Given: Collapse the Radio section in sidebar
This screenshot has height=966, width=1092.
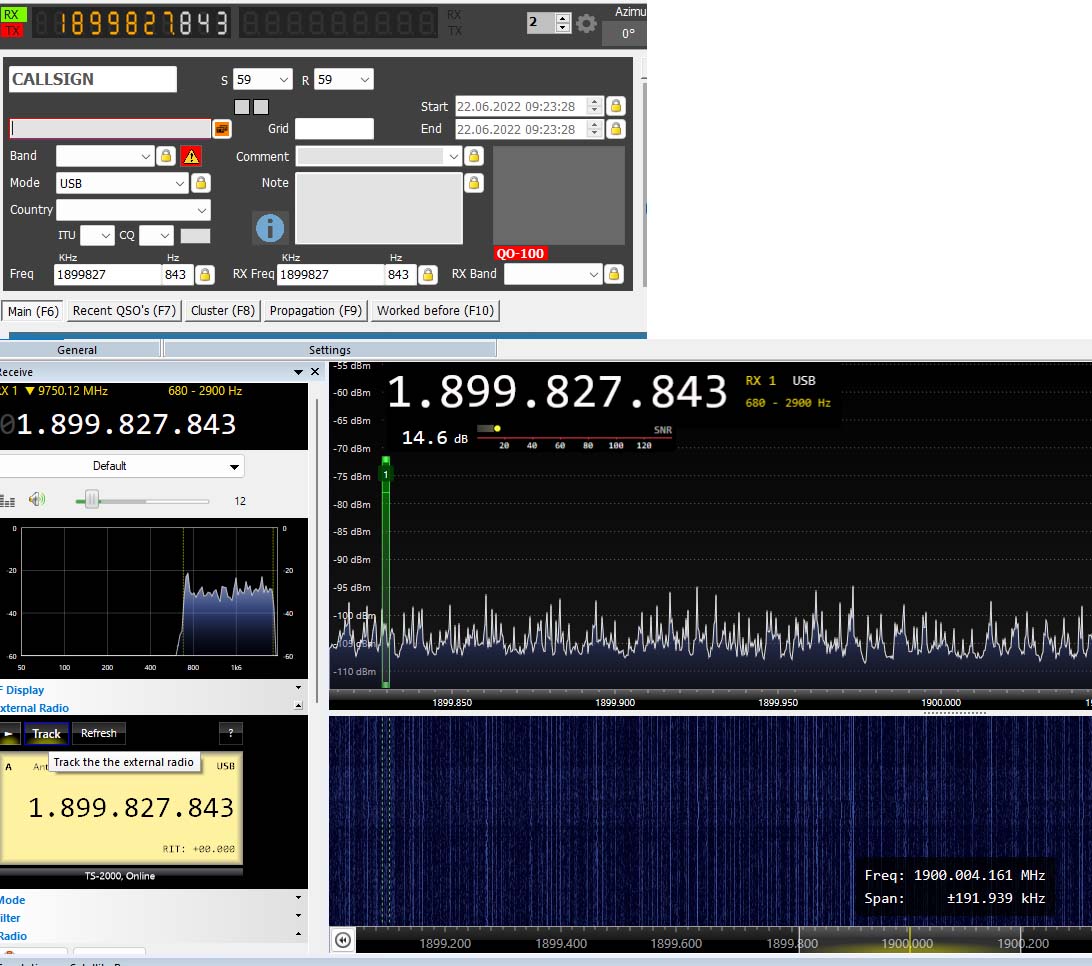Looking at the screenshot, I should [298, 934].
